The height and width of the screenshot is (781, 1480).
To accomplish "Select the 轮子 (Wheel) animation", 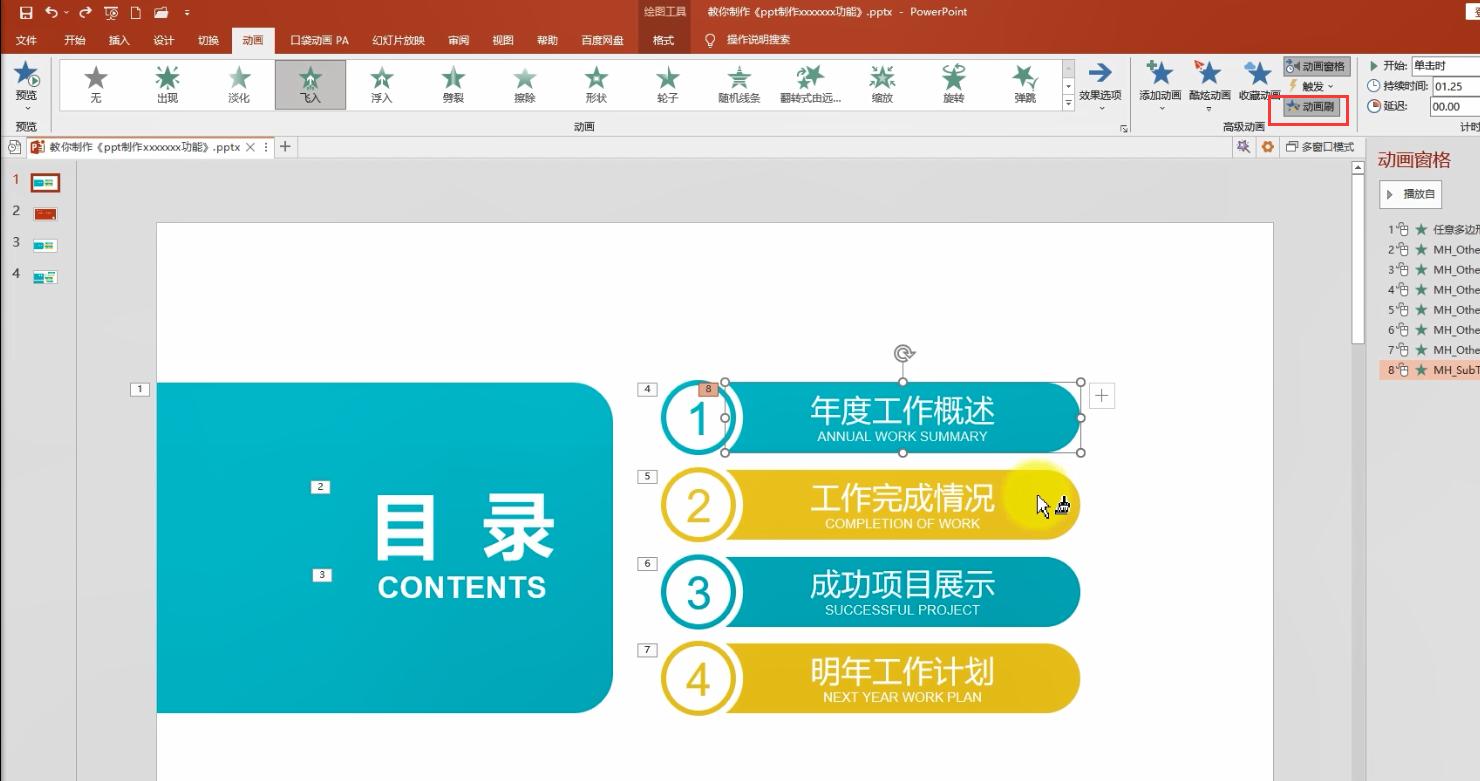I will tap(667, 84).
